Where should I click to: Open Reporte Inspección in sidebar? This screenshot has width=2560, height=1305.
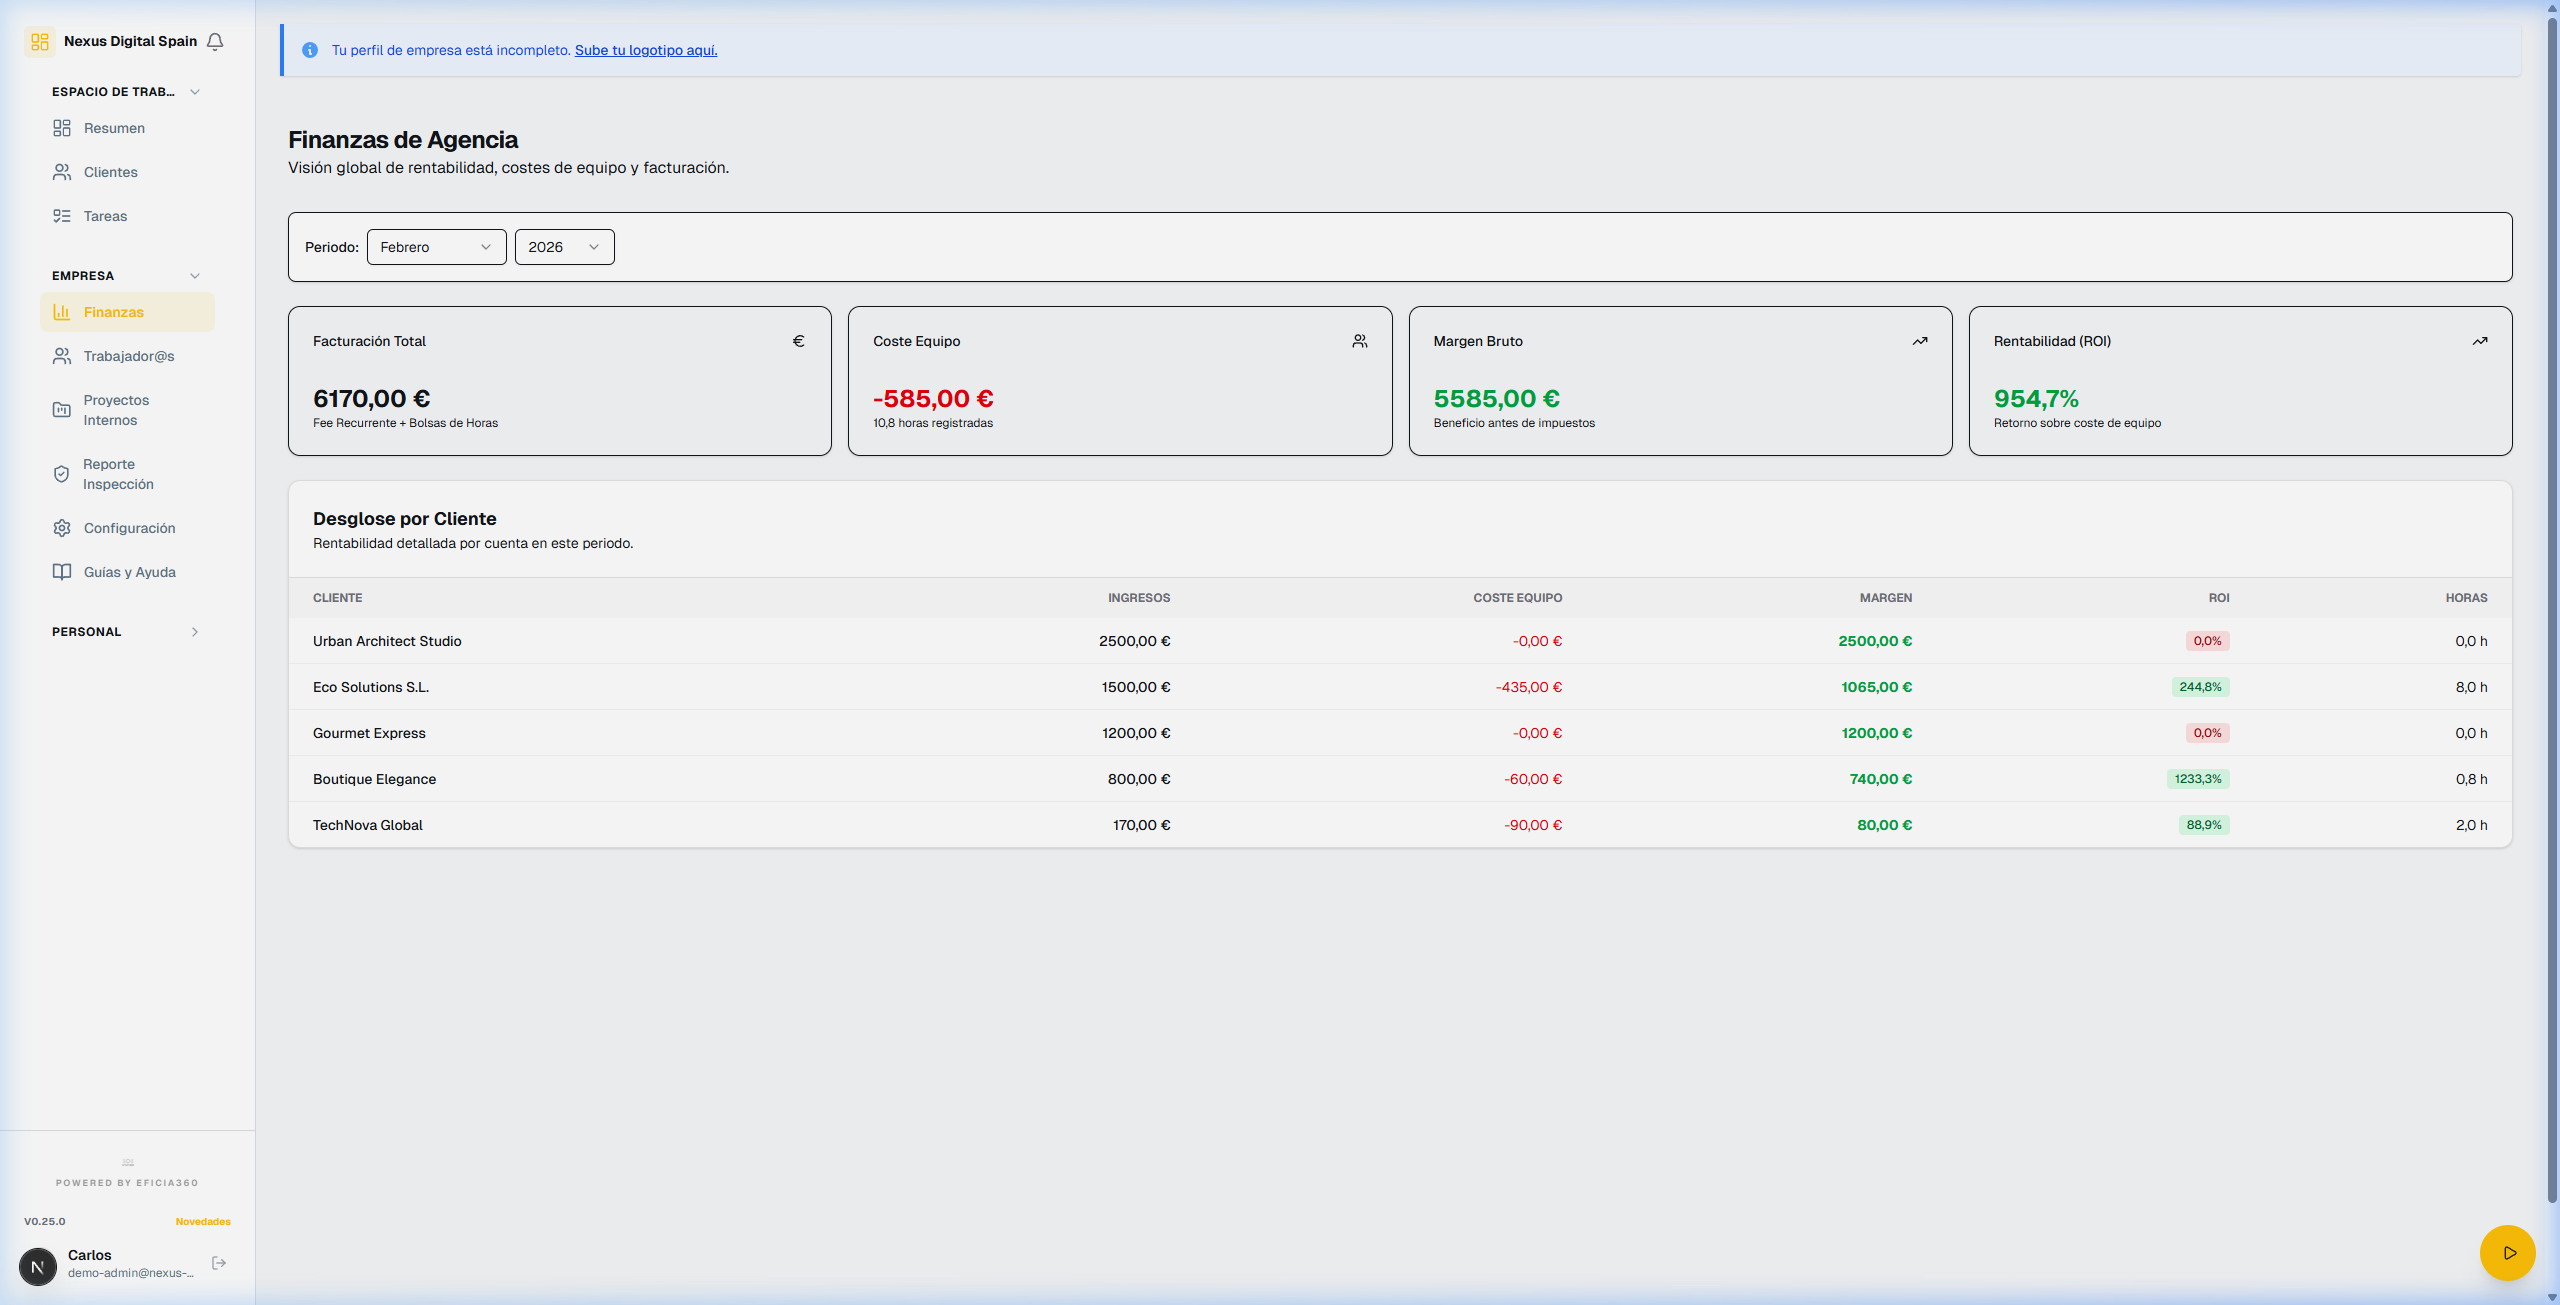(x=118, y=474)
